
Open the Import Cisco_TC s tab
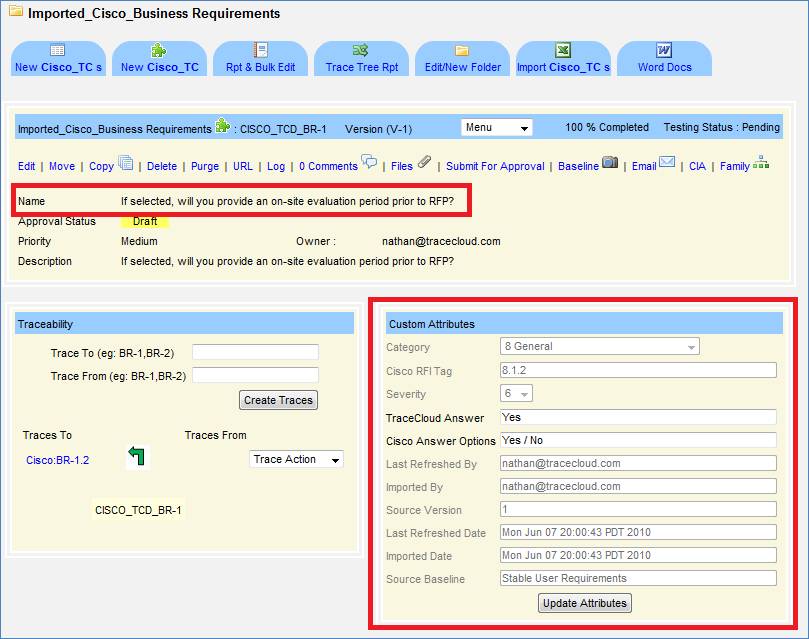coord(563,59)
